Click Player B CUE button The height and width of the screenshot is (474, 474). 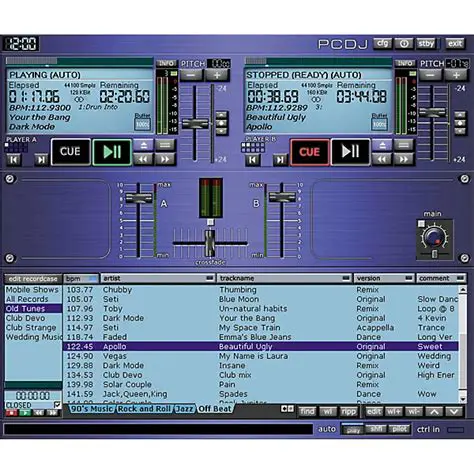pos(309,152)
